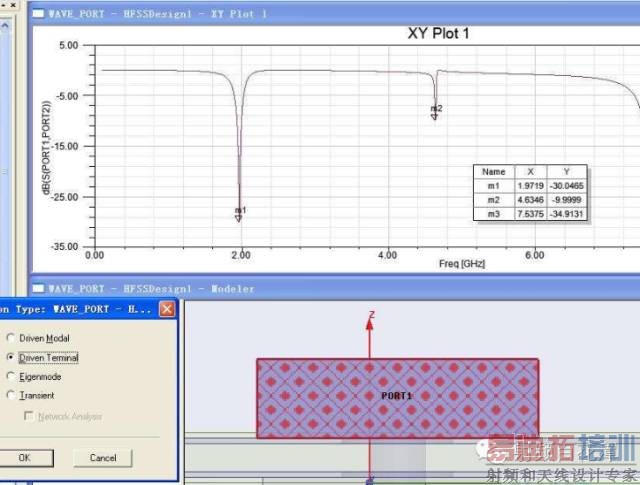The image size is (640, 485).
Task: Click the Z axis arrow in the modeler
Action: [x=370, y=324]
